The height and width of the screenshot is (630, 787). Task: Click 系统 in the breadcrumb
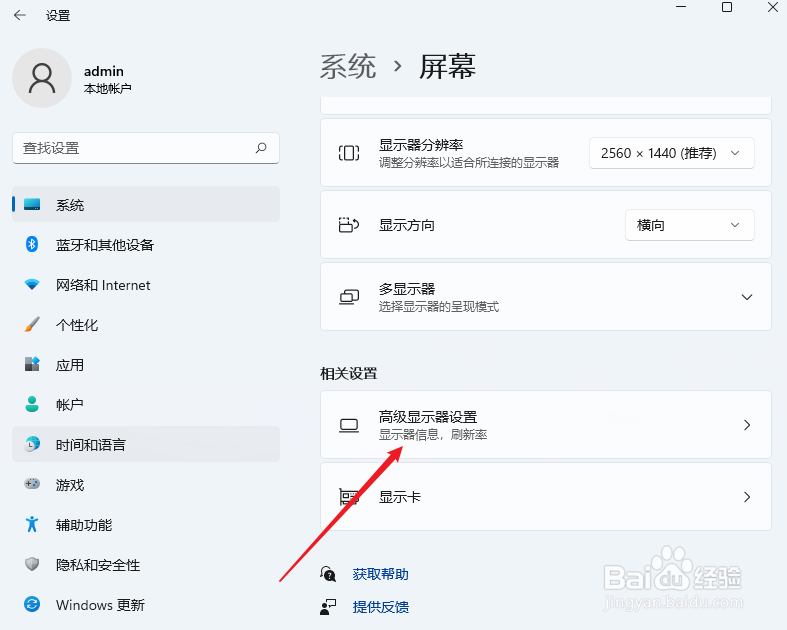coord(348,66)
